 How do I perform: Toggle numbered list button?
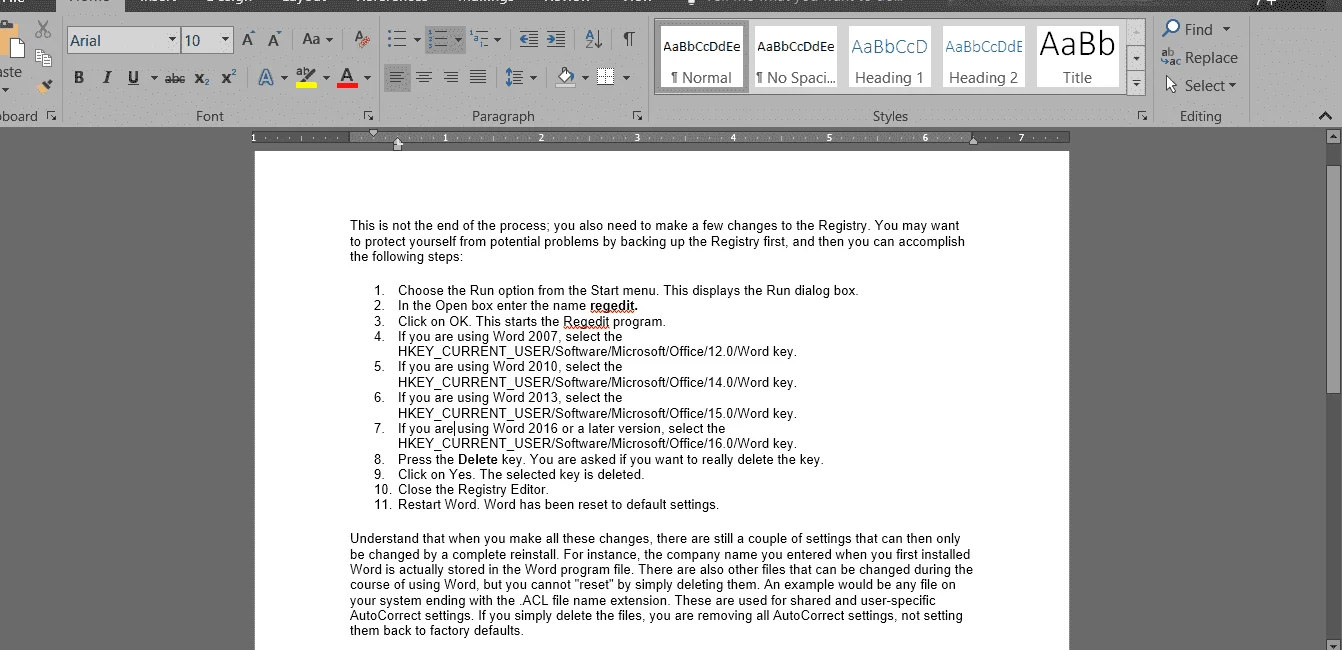437,40
